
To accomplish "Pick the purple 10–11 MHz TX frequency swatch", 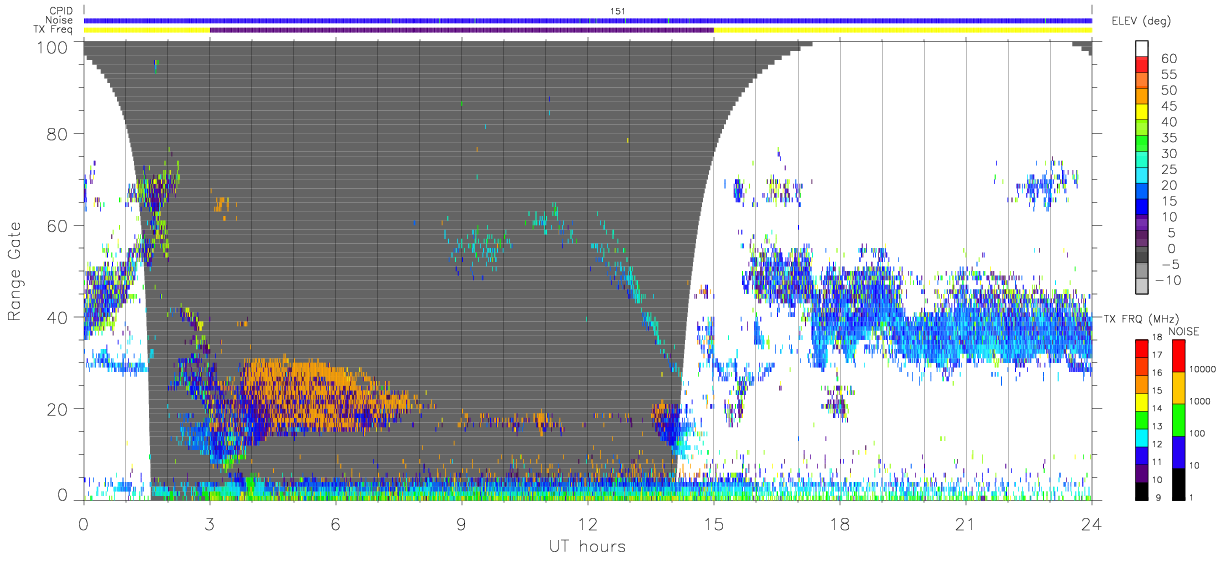I will pyautogui.click(x=1141, y=471).
